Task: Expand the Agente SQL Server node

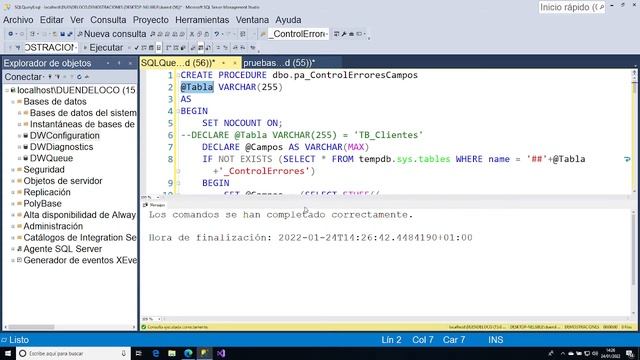Action: click(x=13, y=249)
